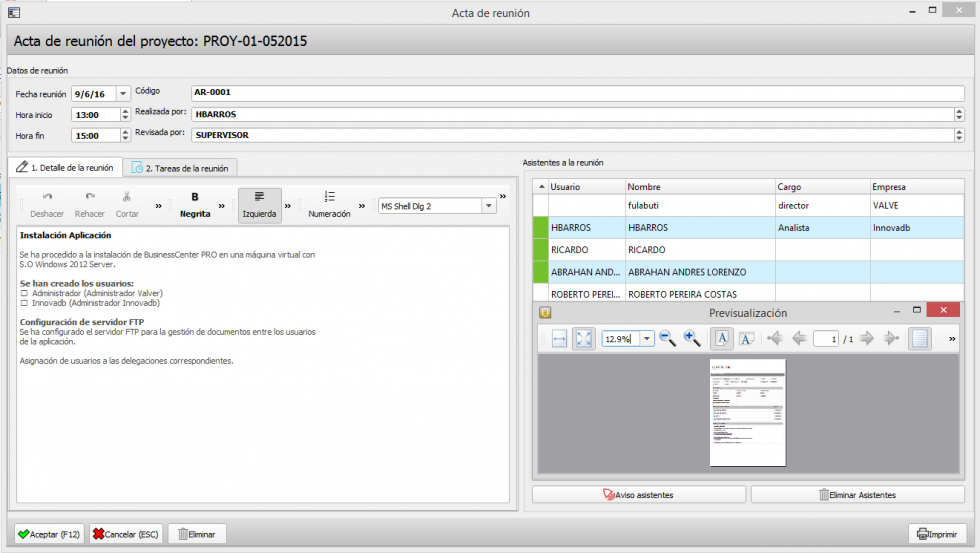Image resolution: width=980 pixels, height=553 pixels.
Task: Apply Numeración numbered list
Action: point(329,205)
